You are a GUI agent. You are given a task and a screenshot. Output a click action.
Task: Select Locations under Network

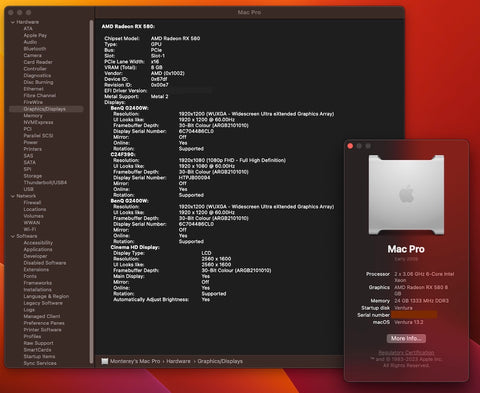35,209
